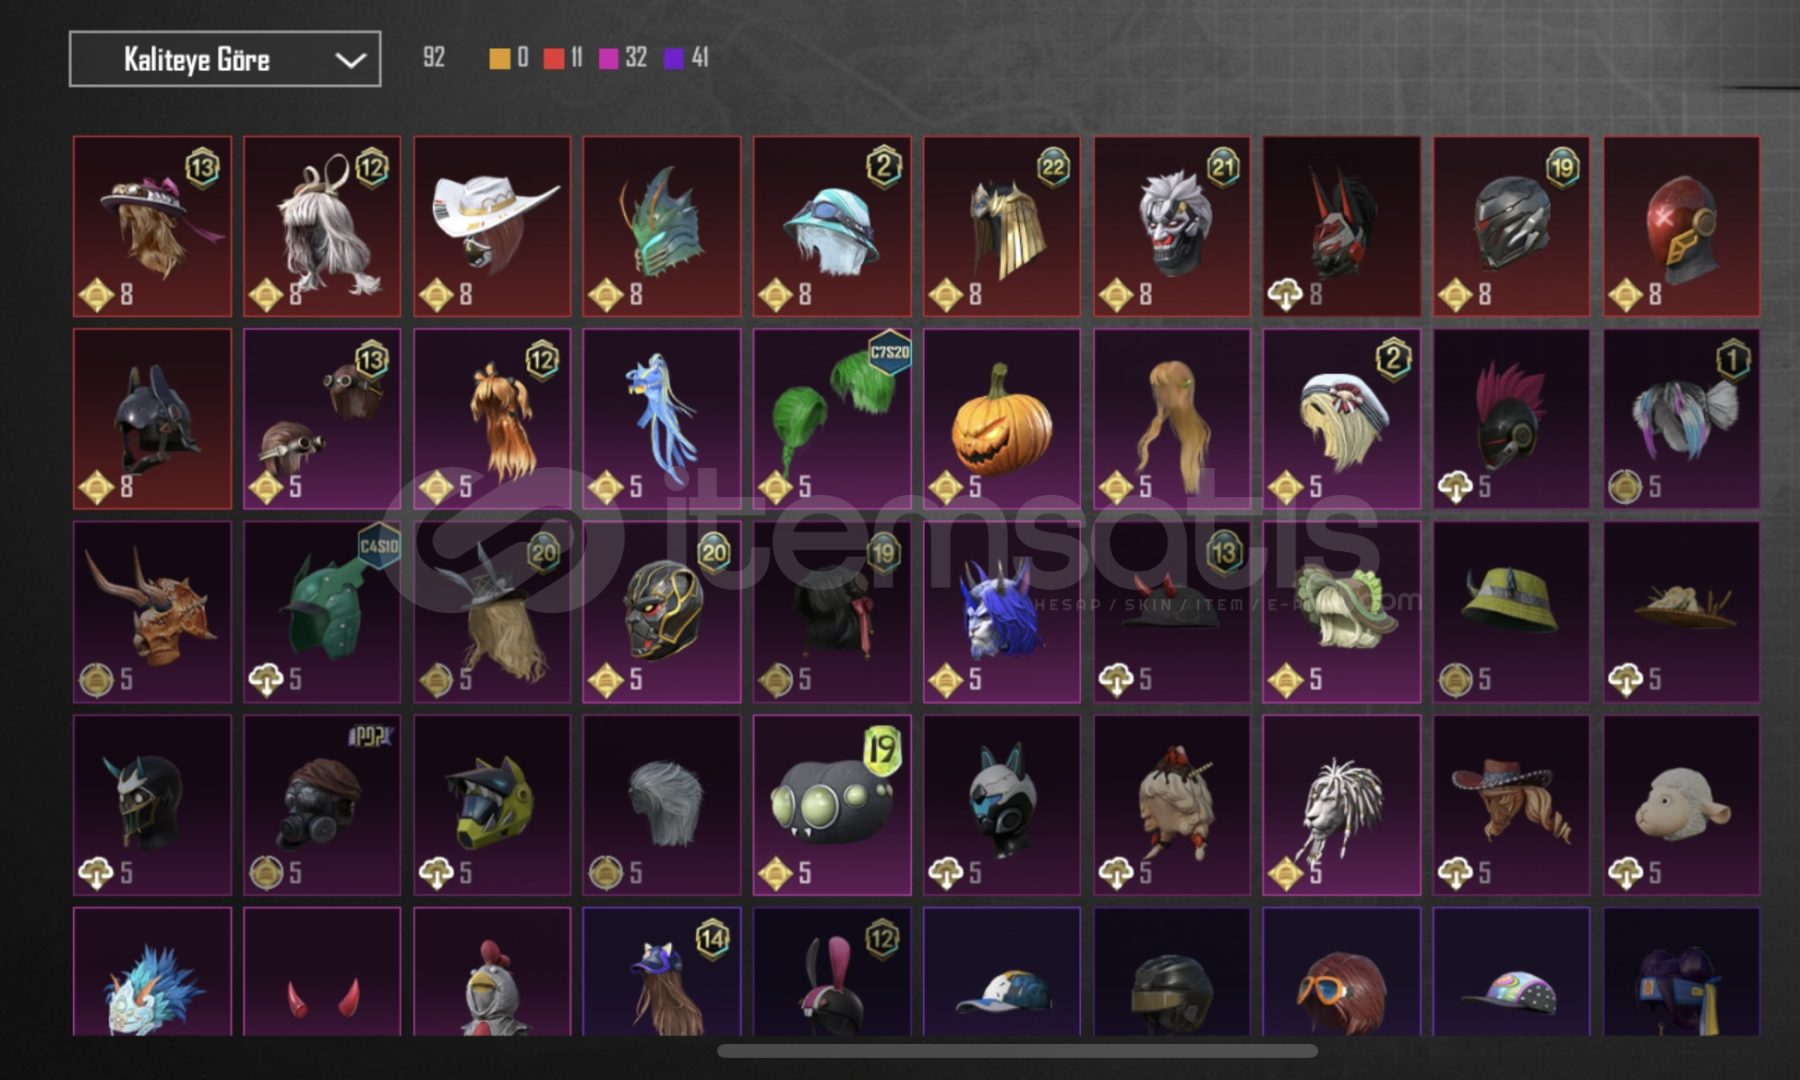The image size is (1800, 1080).
Task: Choose the green dinosaur hood labeled C4S10
Action: pos(322,612)
